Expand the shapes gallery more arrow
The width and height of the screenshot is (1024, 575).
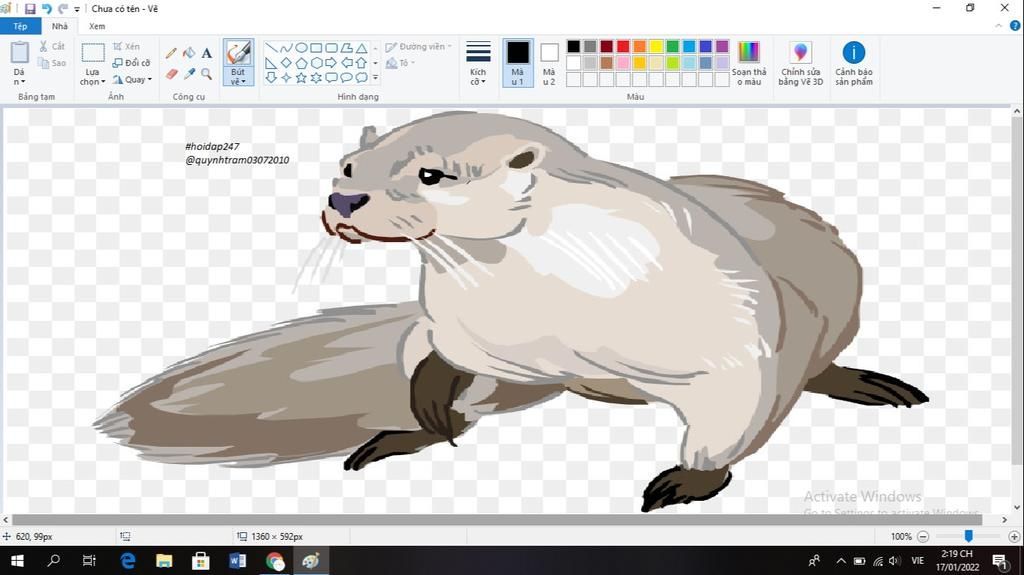376,78
